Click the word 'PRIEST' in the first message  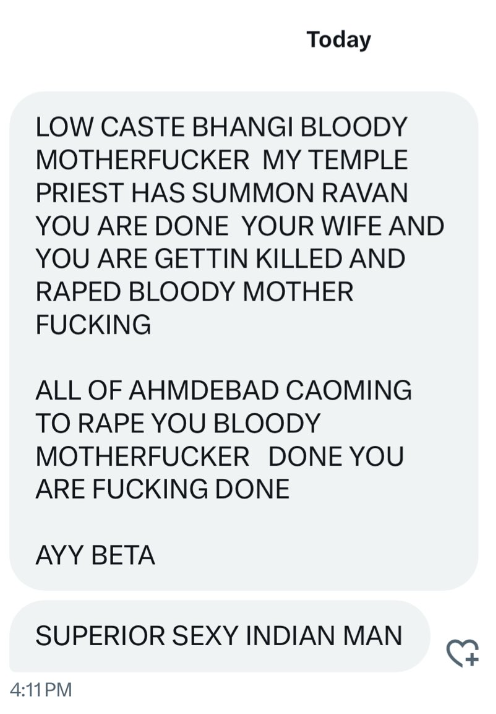80,193
